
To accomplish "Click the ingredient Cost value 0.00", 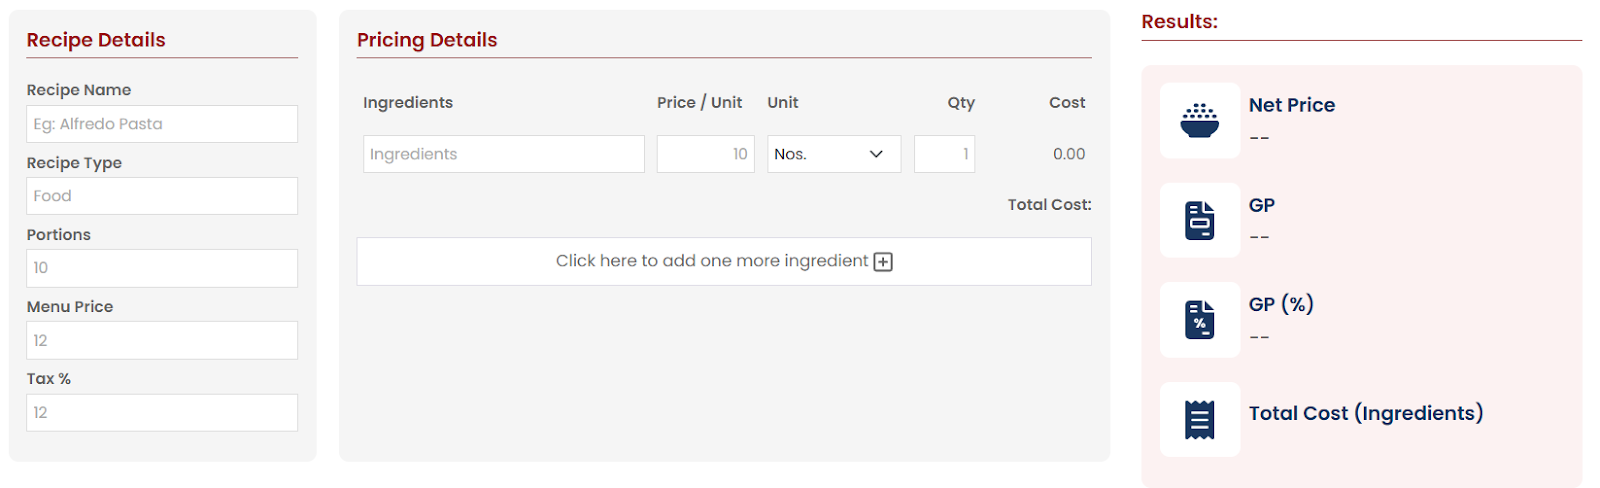I will click(x=1069, y=154).
